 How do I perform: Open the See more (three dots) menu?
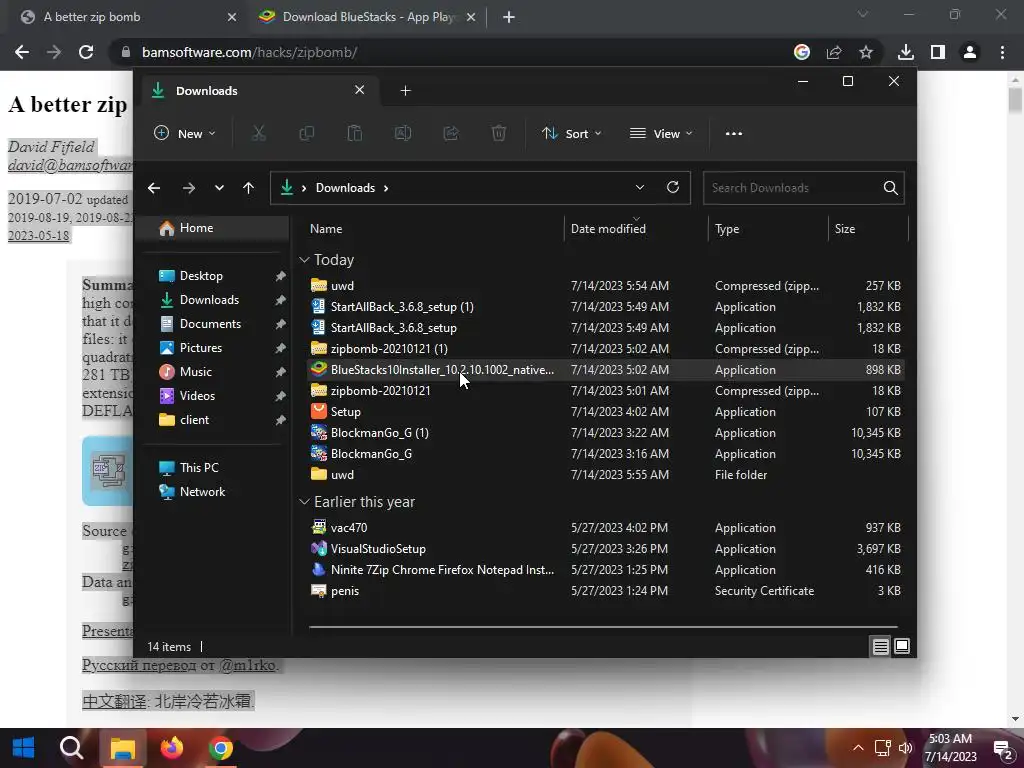tap(733, 133)
